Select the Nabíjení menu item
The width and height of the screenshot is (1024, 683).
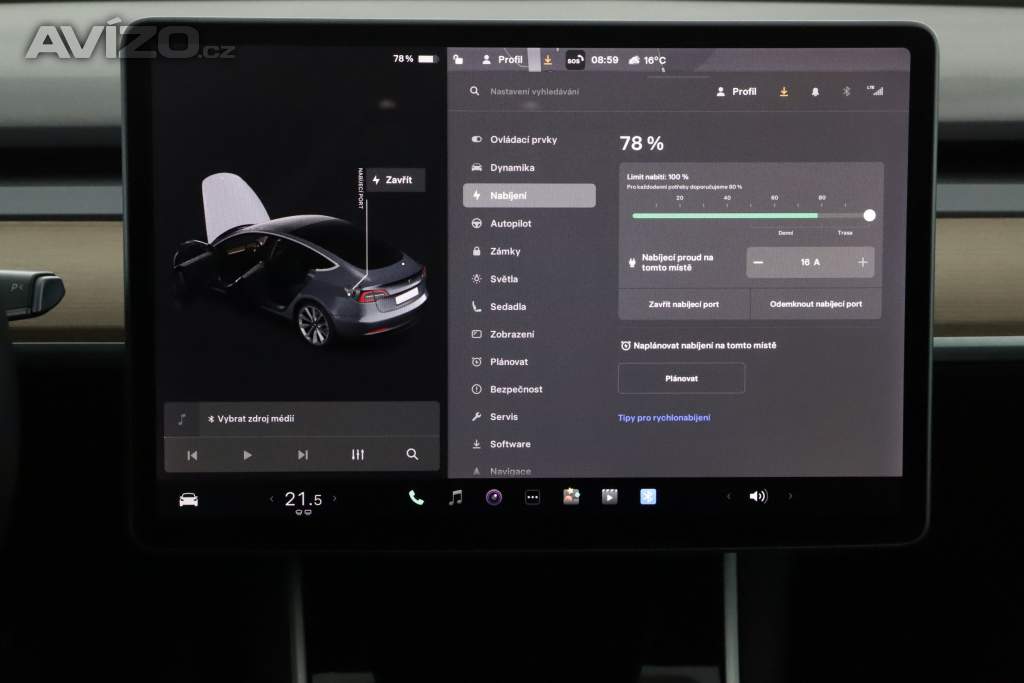pyautogui.click(x=529, y=195)
